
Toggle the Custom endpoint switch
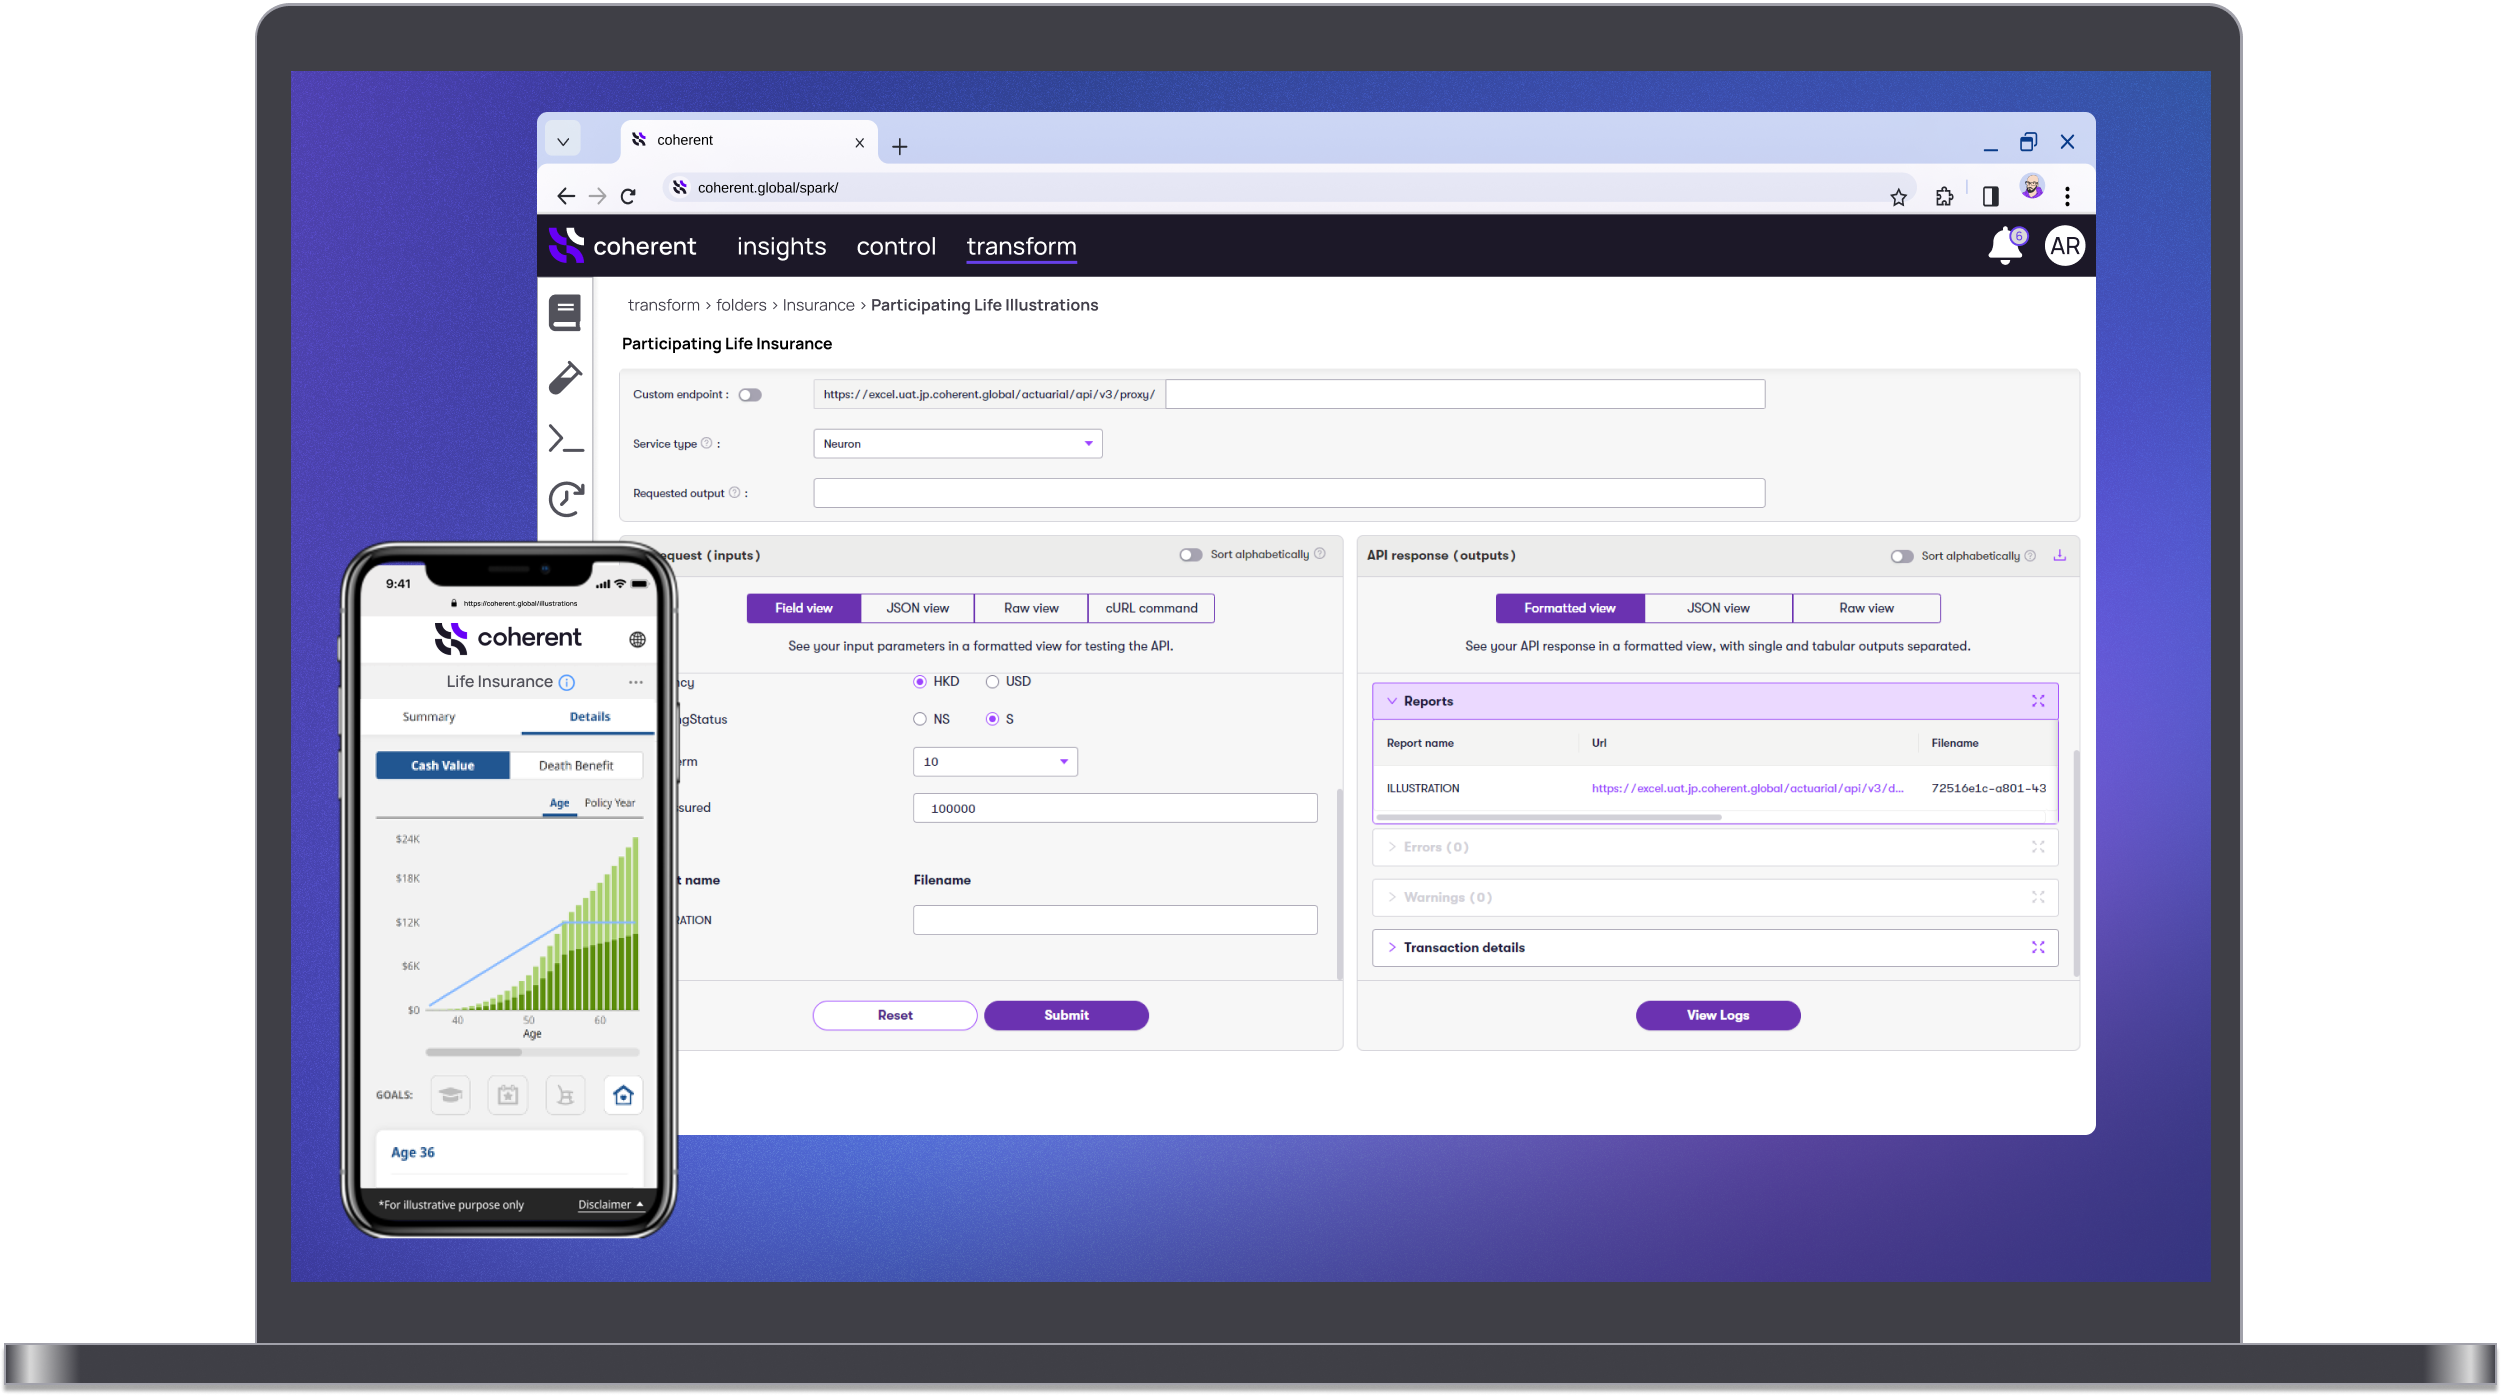click(x=747, y=393)
